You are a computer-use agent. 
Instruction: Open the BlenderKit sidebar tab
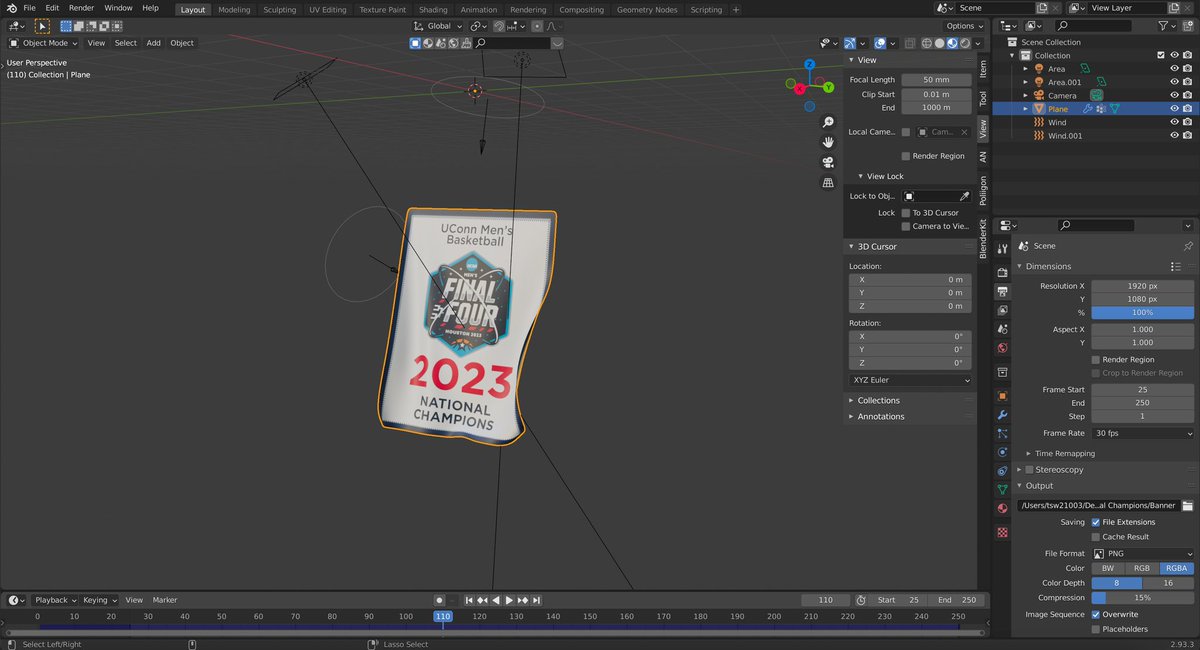pos(983,238)
